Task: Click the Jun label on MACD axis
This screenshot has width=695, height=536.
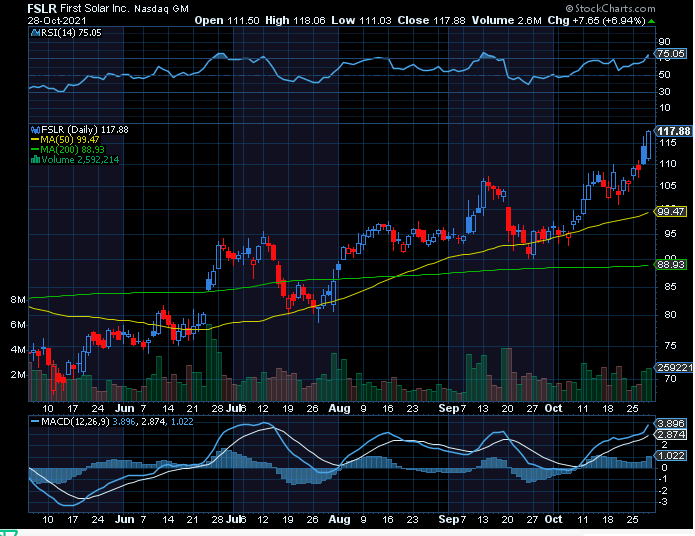Action: pyautogui.click(x=125, y=519)
